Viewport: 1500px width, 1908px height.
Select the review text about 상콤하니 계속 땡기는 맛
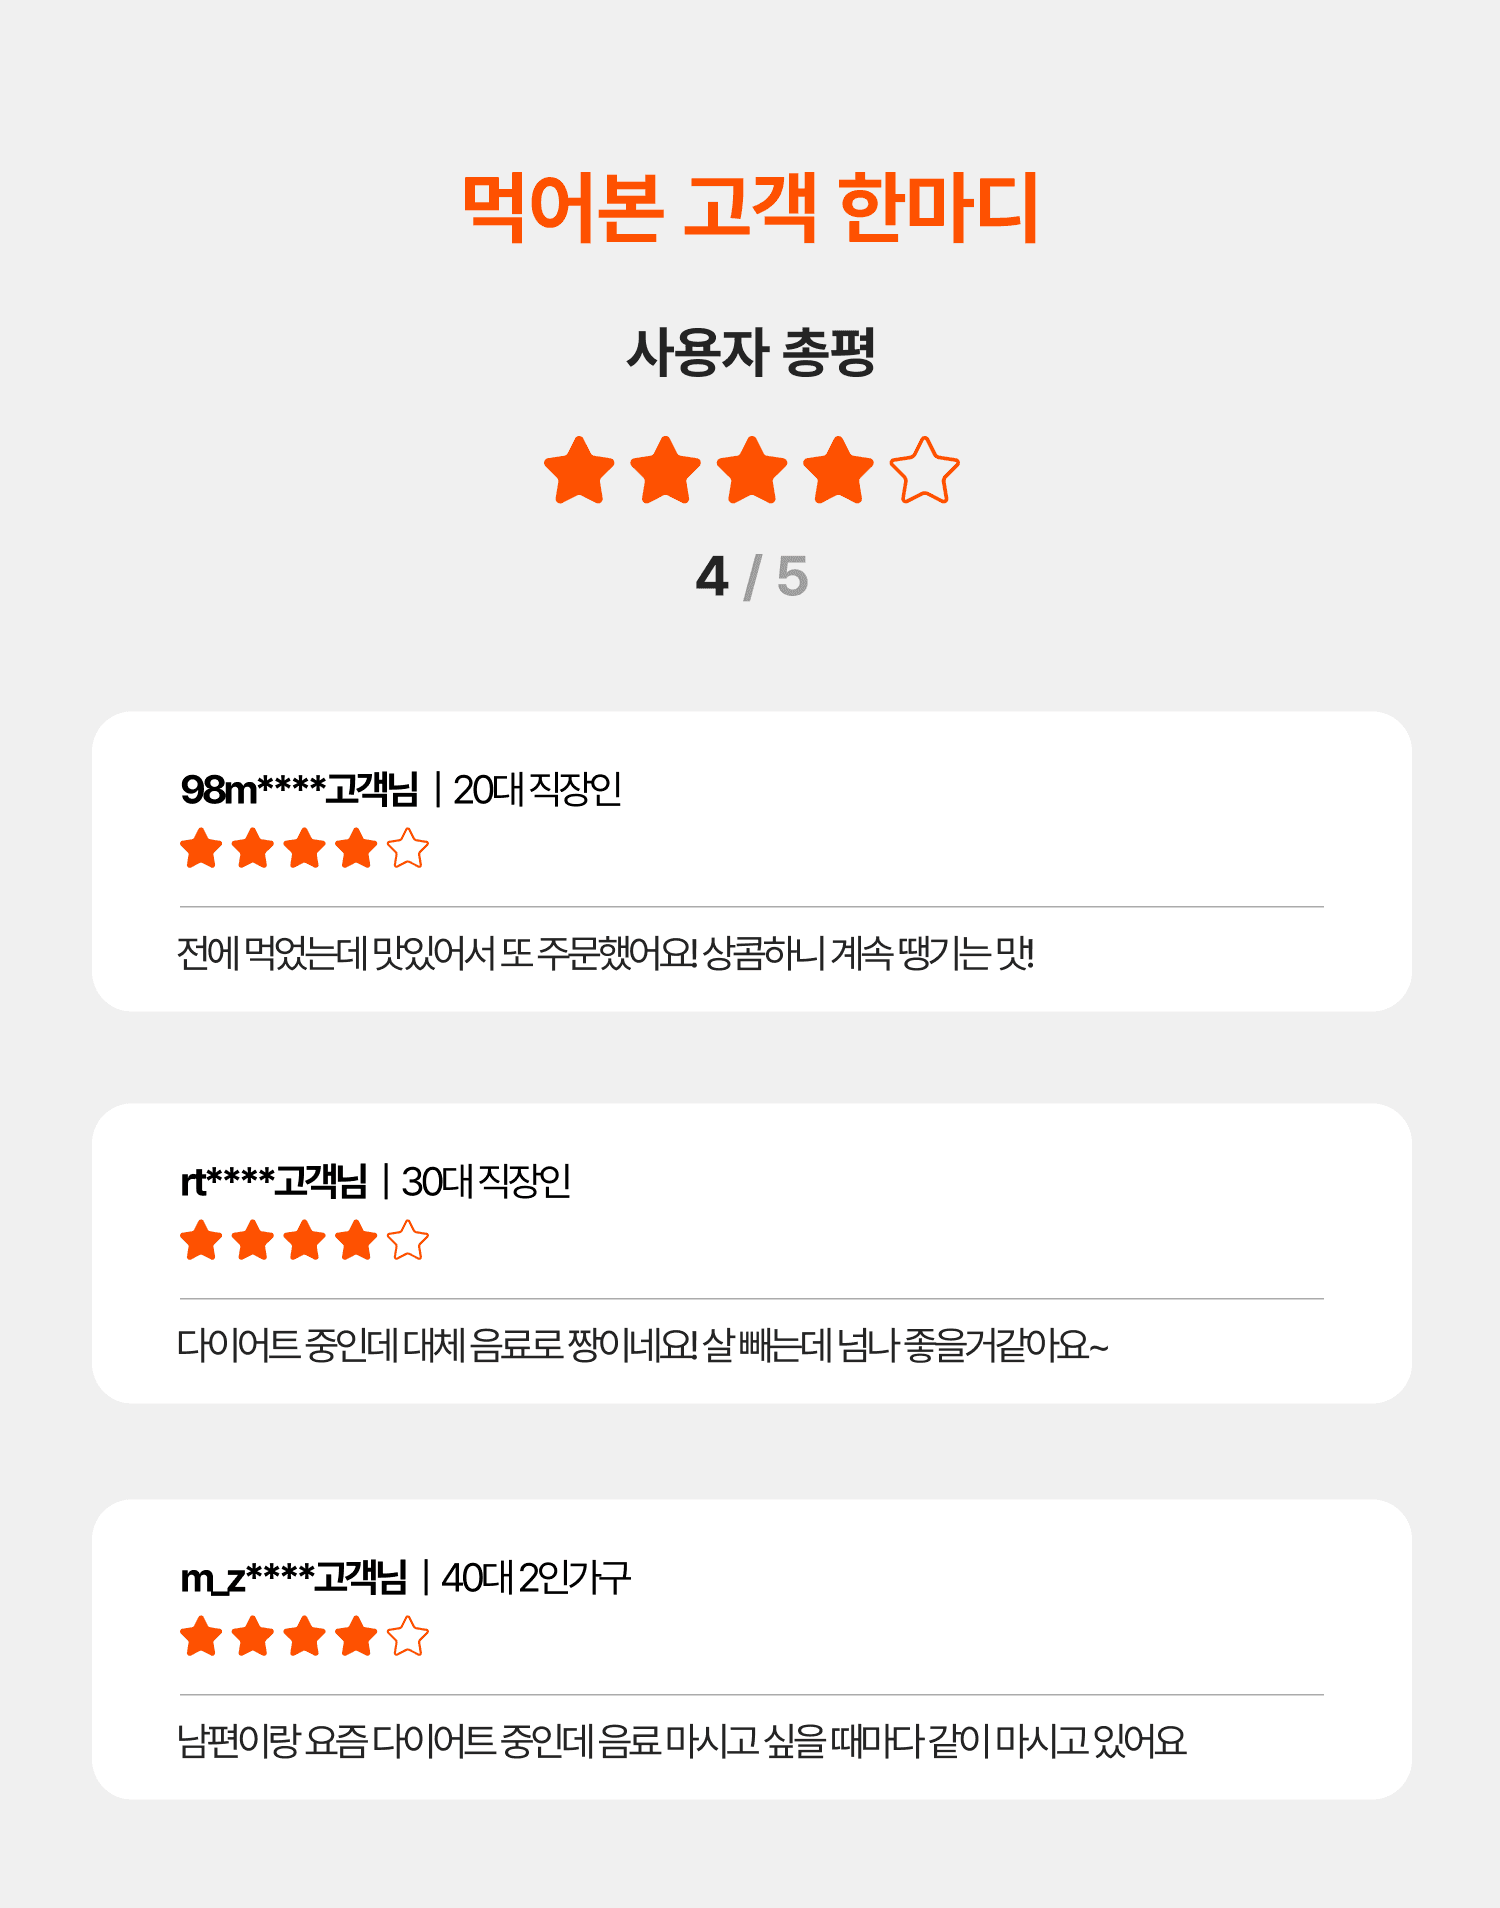click(x=605, y=953)
